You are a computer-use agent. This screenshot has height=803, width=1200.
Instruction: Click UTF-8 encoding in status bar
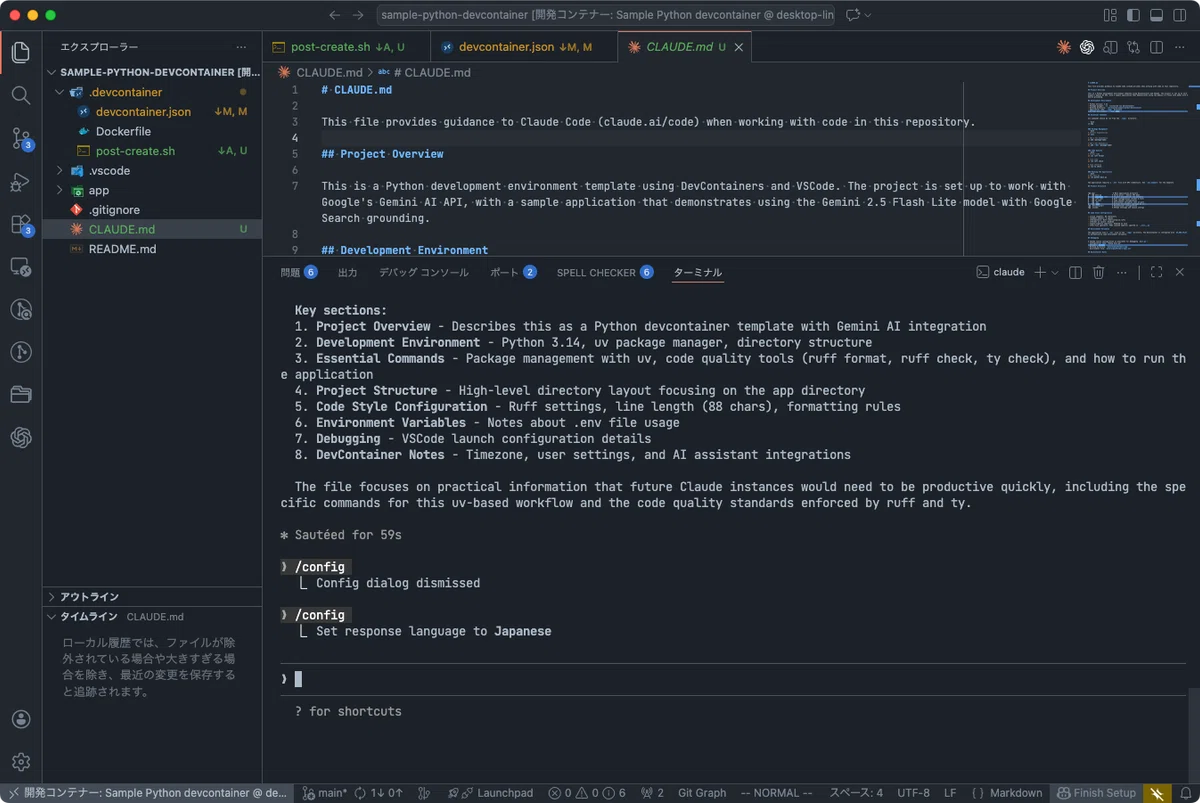pos(913,793)
